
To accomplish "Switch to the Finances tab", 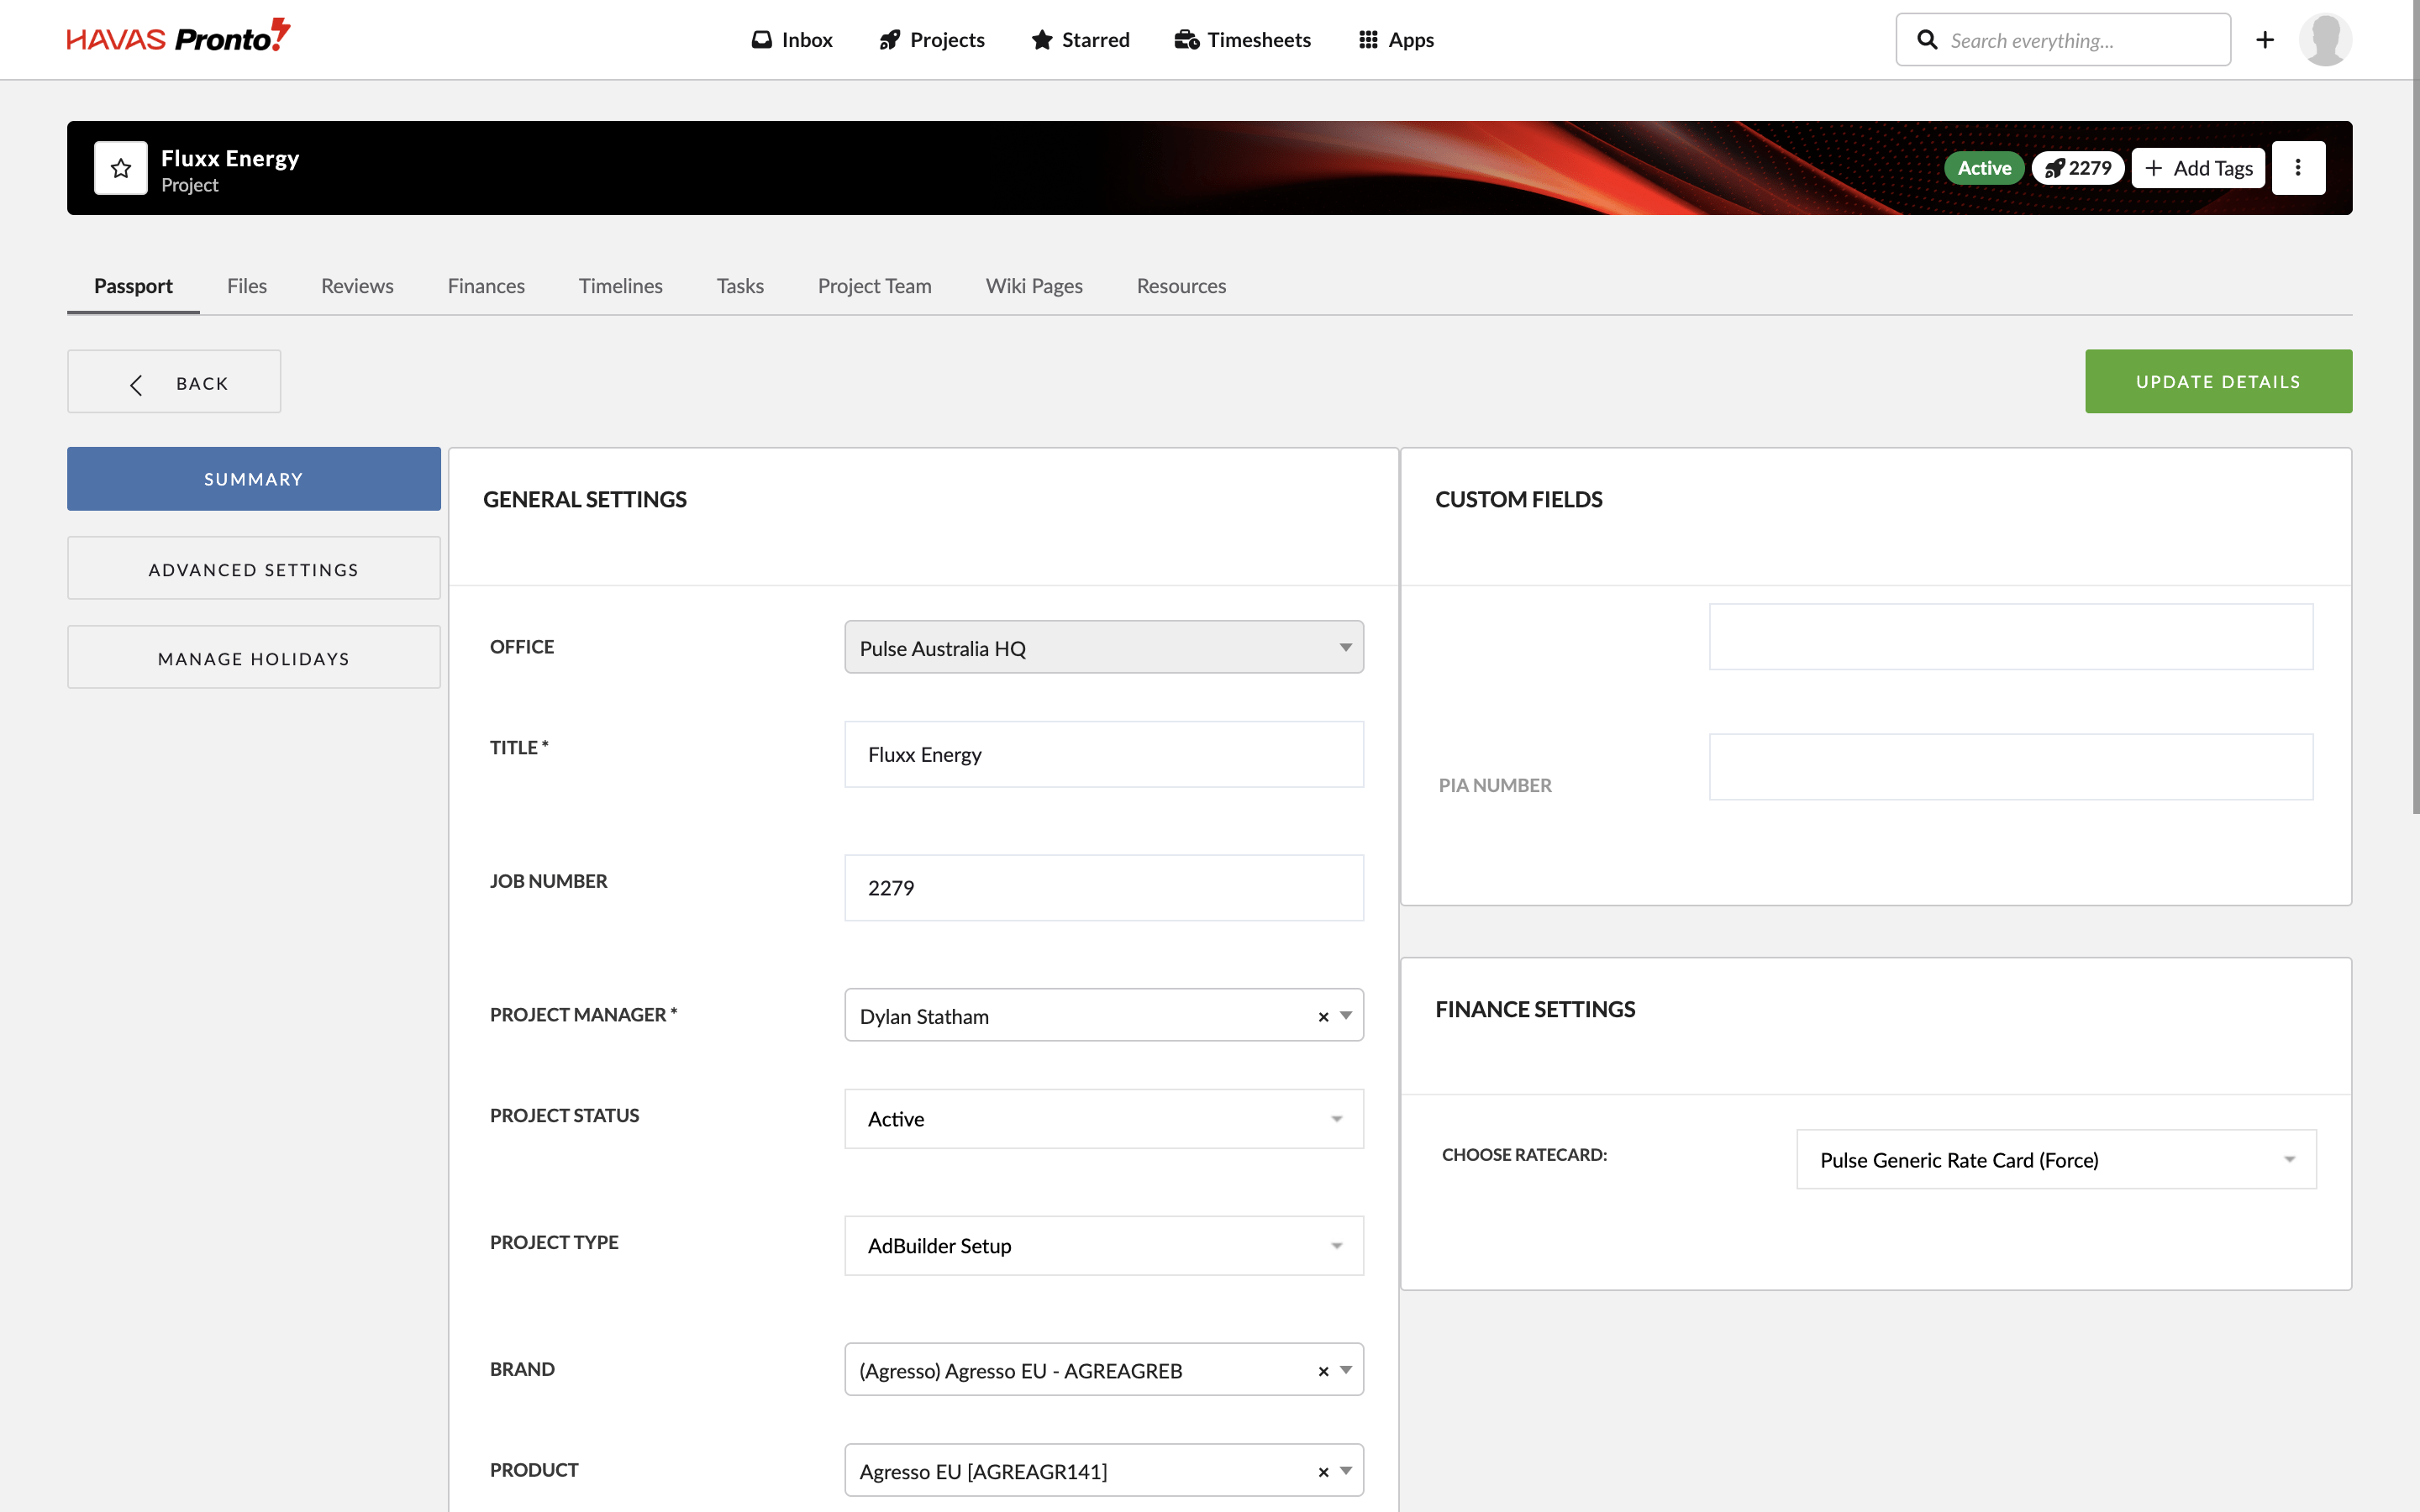I will tap(486, 286).
